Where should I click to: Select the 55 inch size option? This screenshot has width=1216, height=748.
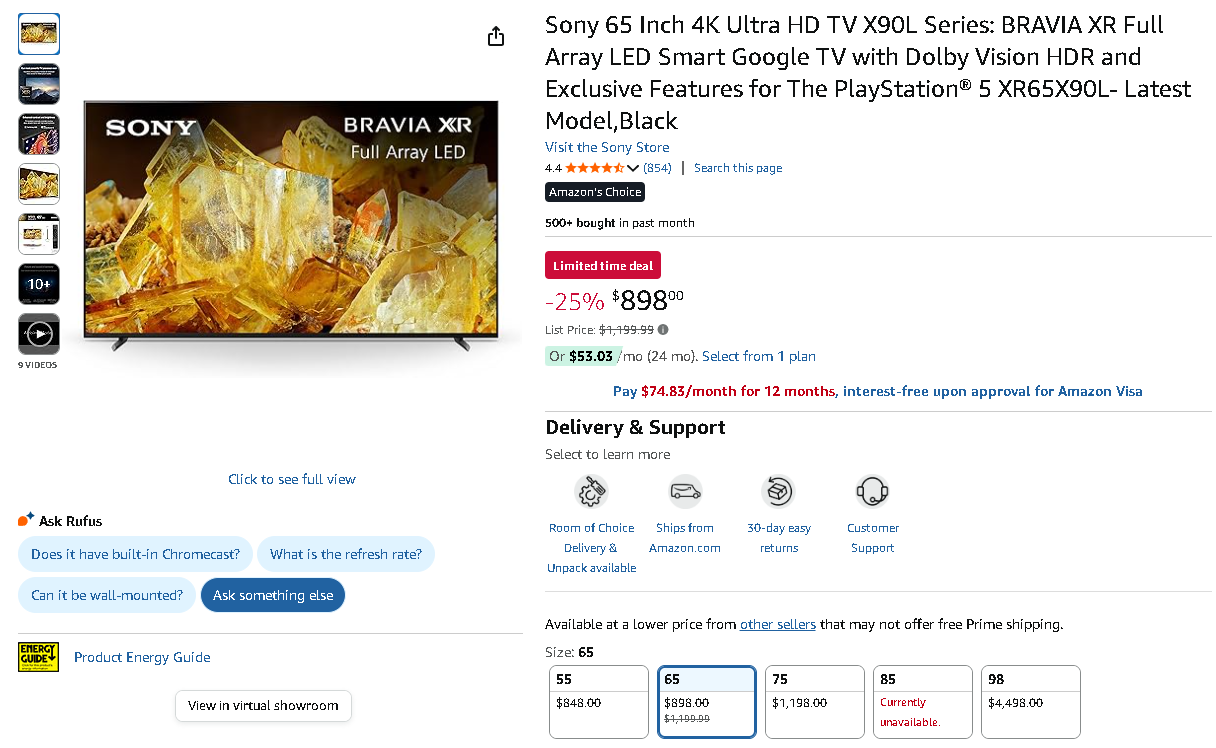(599, 702)
